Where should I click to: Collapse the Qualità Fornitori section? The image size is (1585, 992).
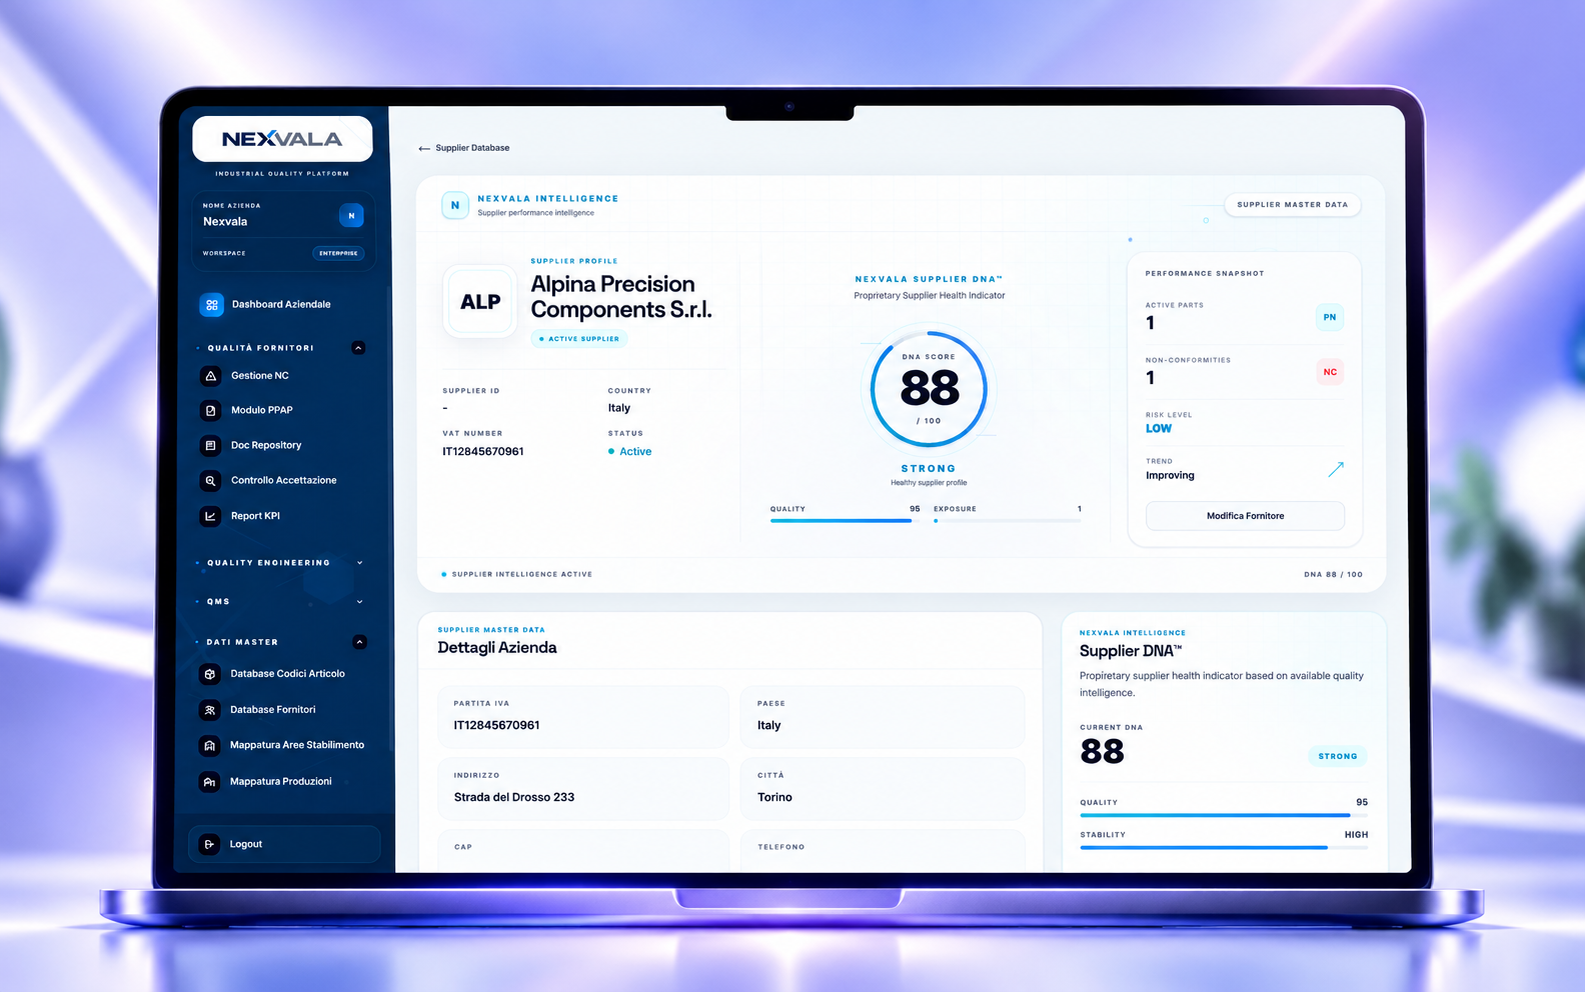coord(359,348)
